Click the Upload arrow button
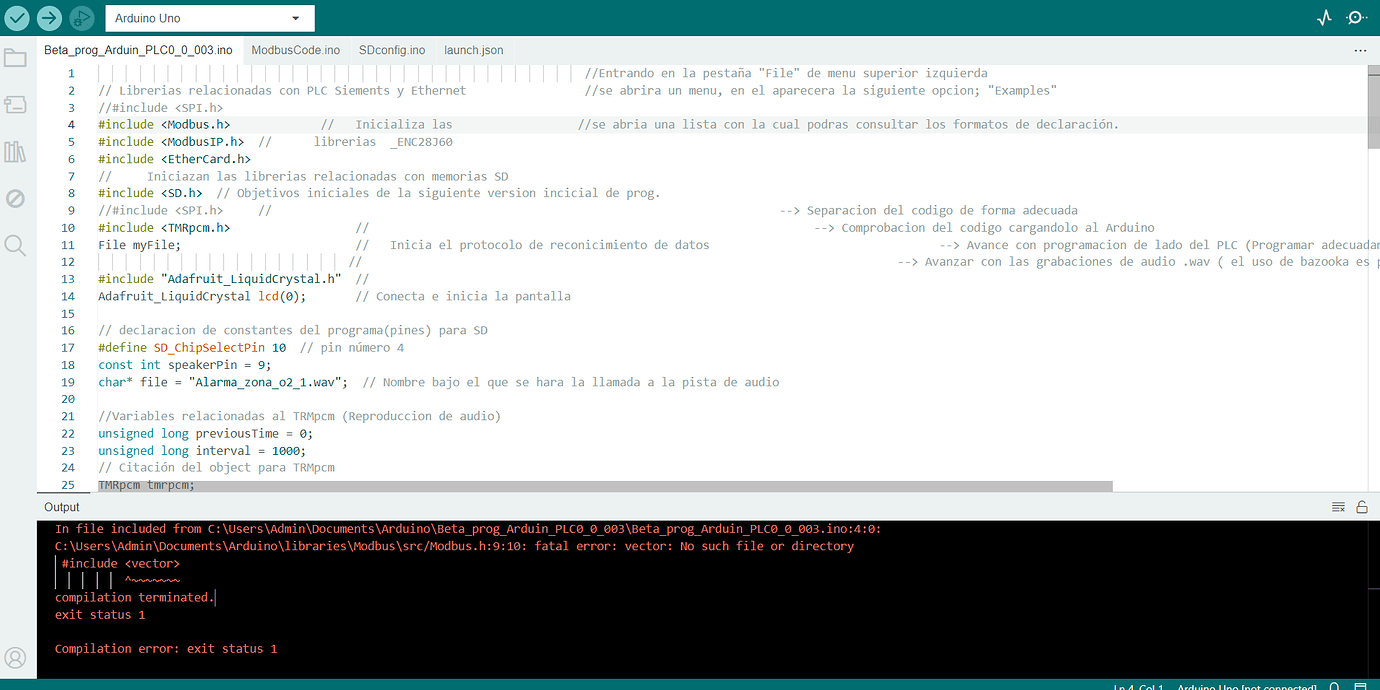1380x690 pixels. click(x=49, y=18)
